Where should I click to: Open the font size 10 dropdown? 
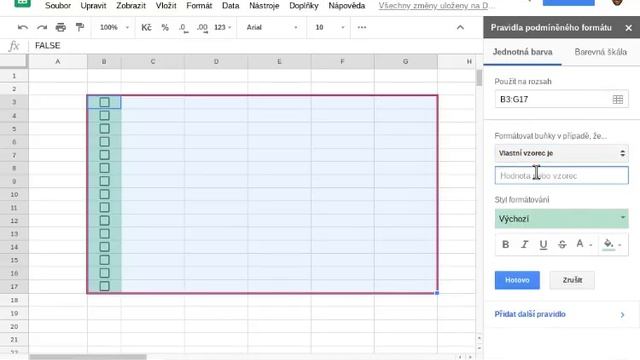tap(330, 27)
